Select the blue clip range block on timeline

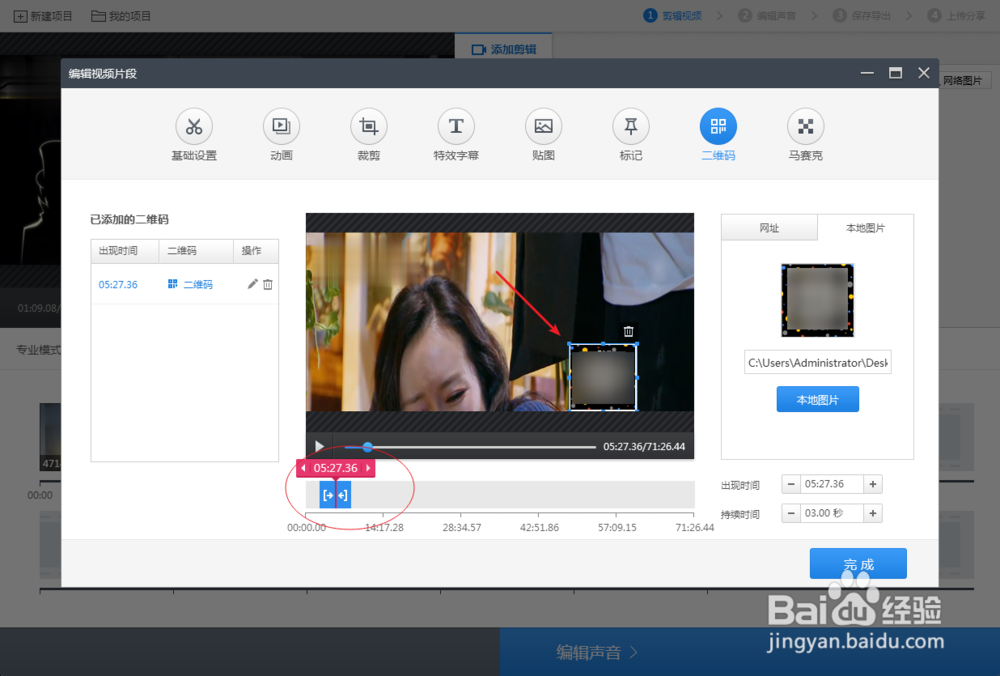pos(335,495)
